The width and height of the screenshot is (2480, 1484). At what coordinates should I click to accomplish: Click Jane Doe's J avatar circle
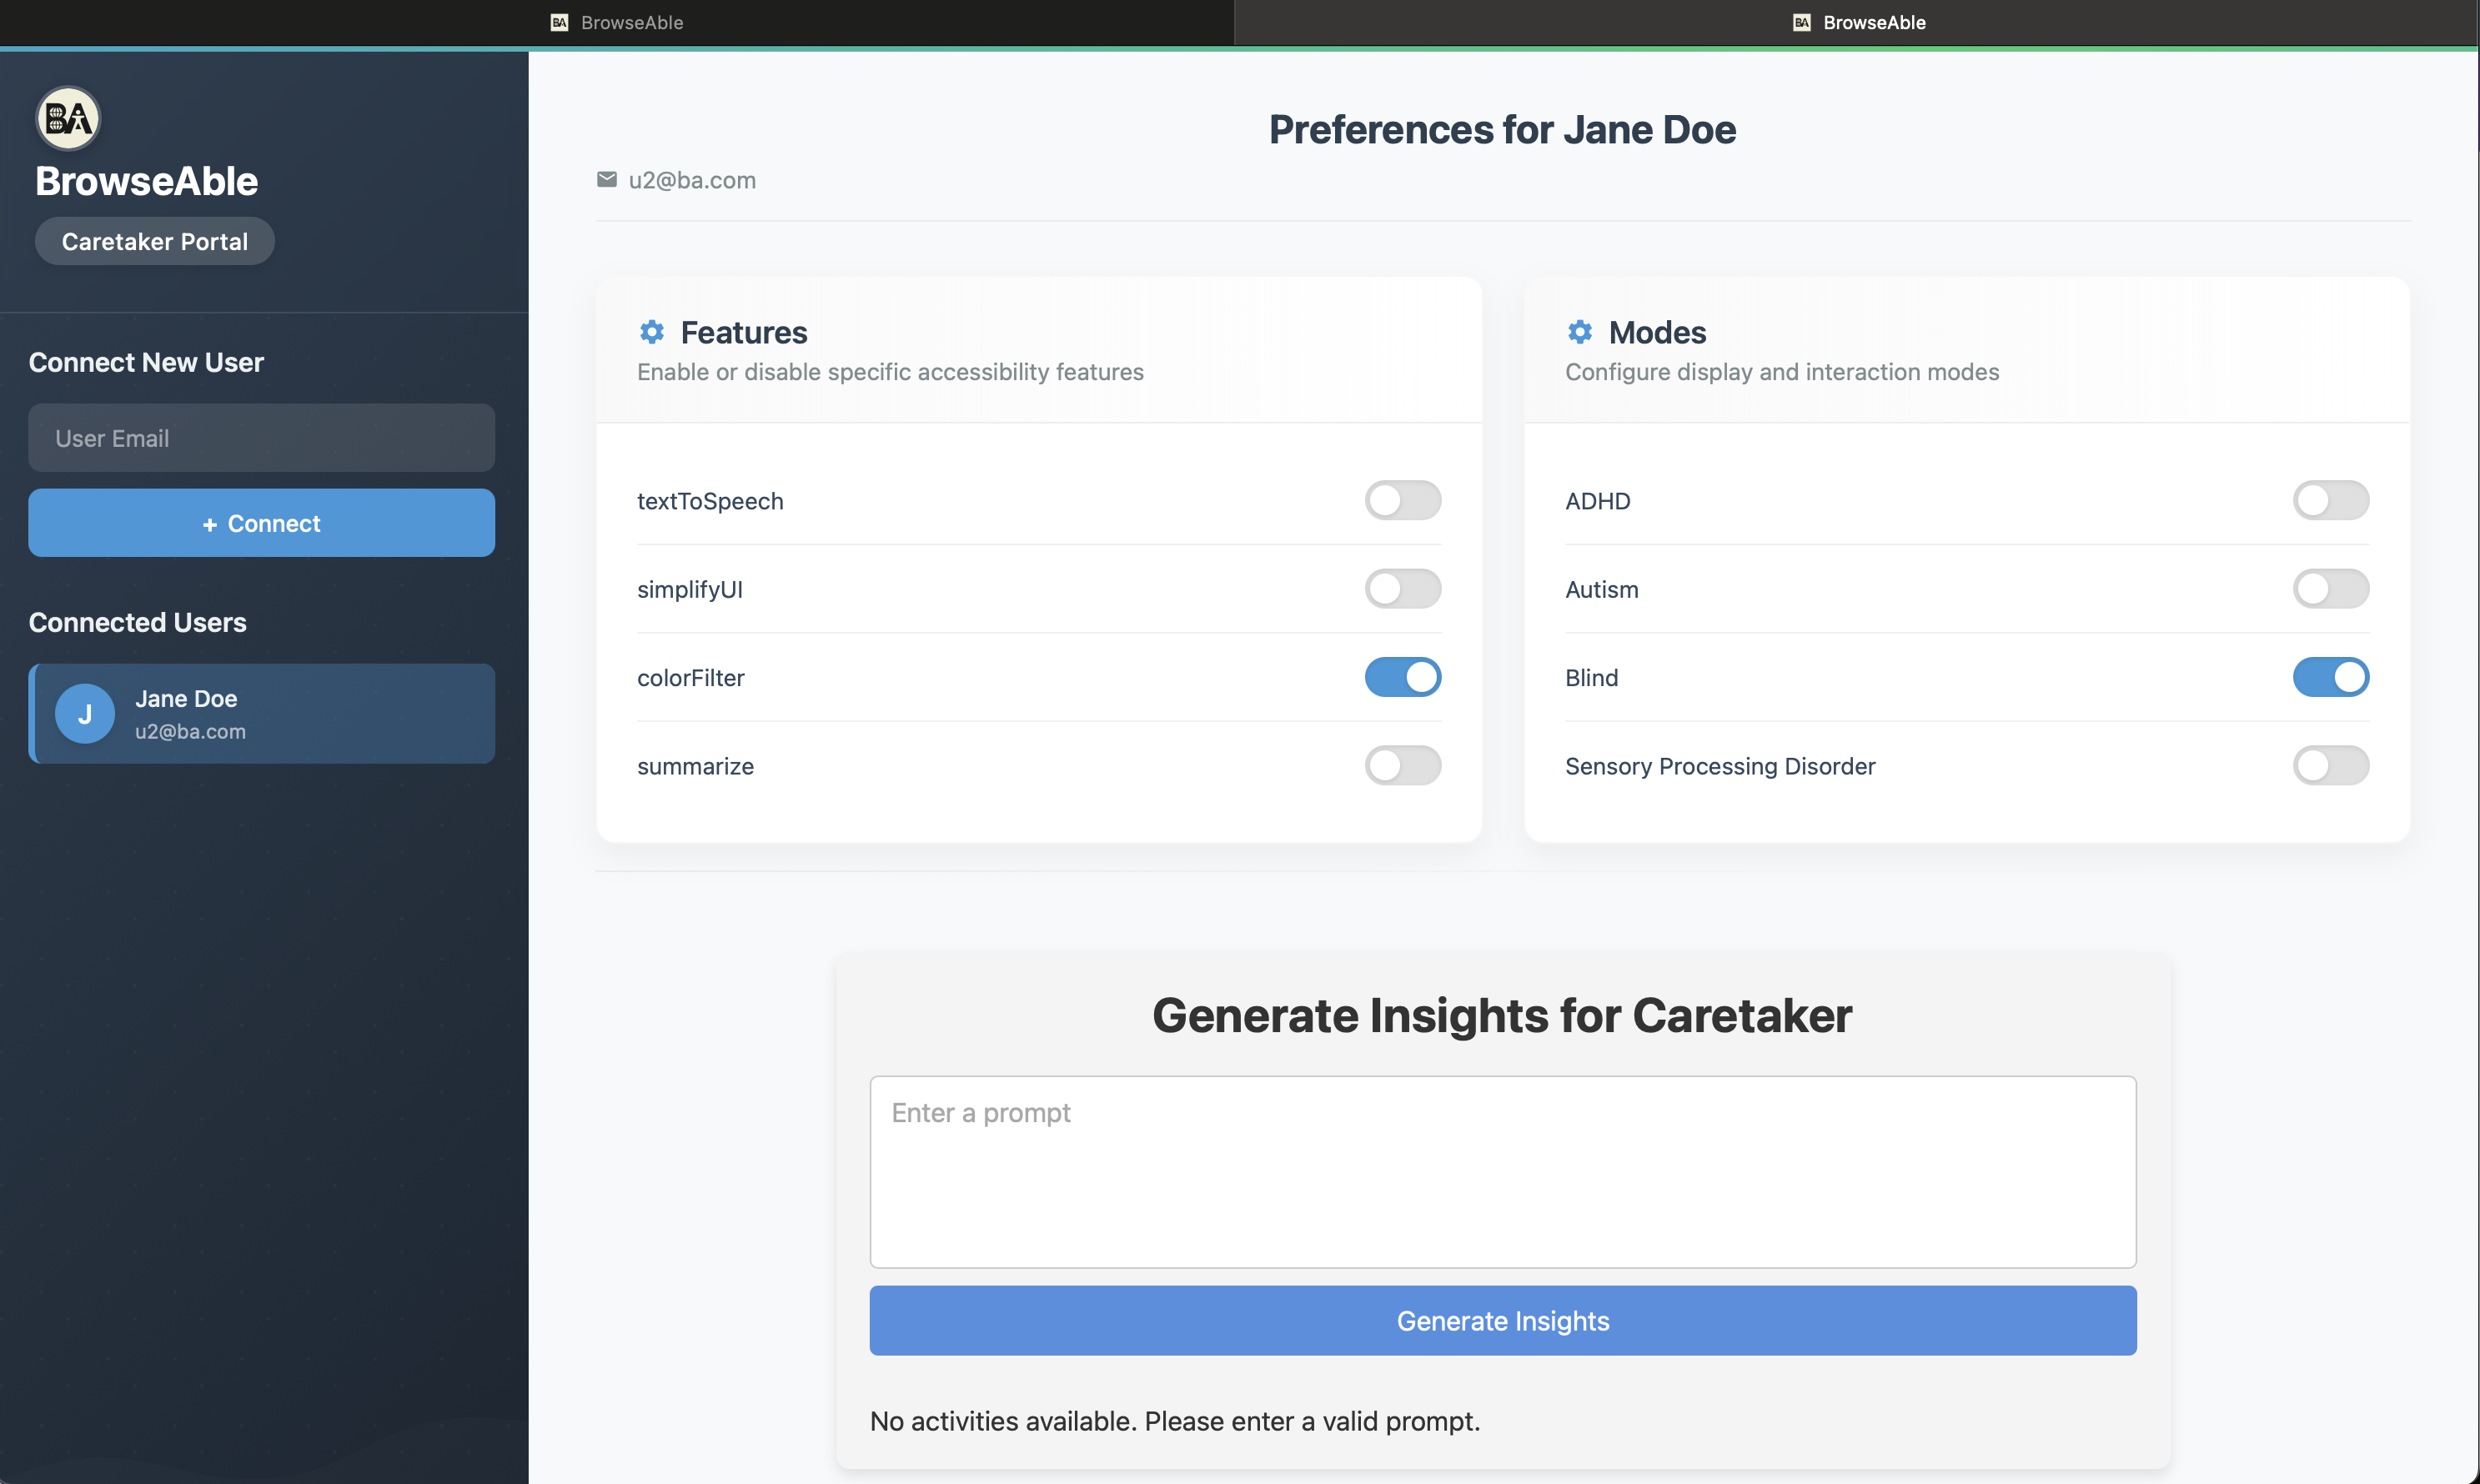click(x=85, y=713)
